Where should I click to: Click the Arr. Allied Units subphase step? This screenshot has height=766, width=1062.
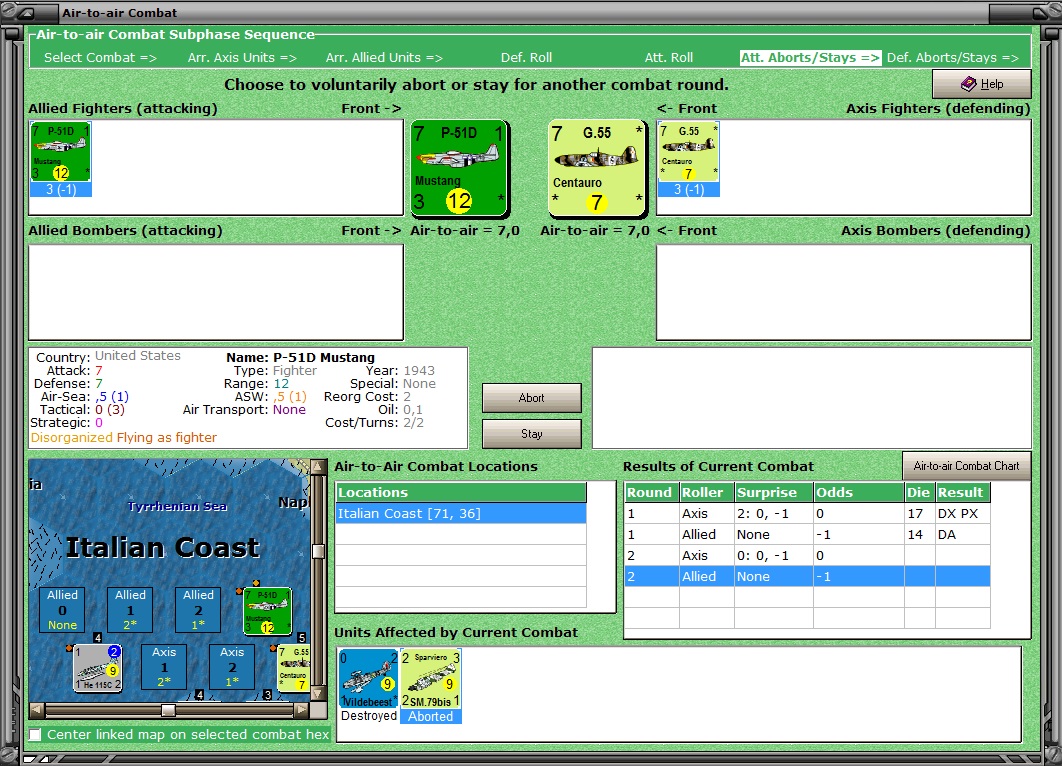coord(384,58)
